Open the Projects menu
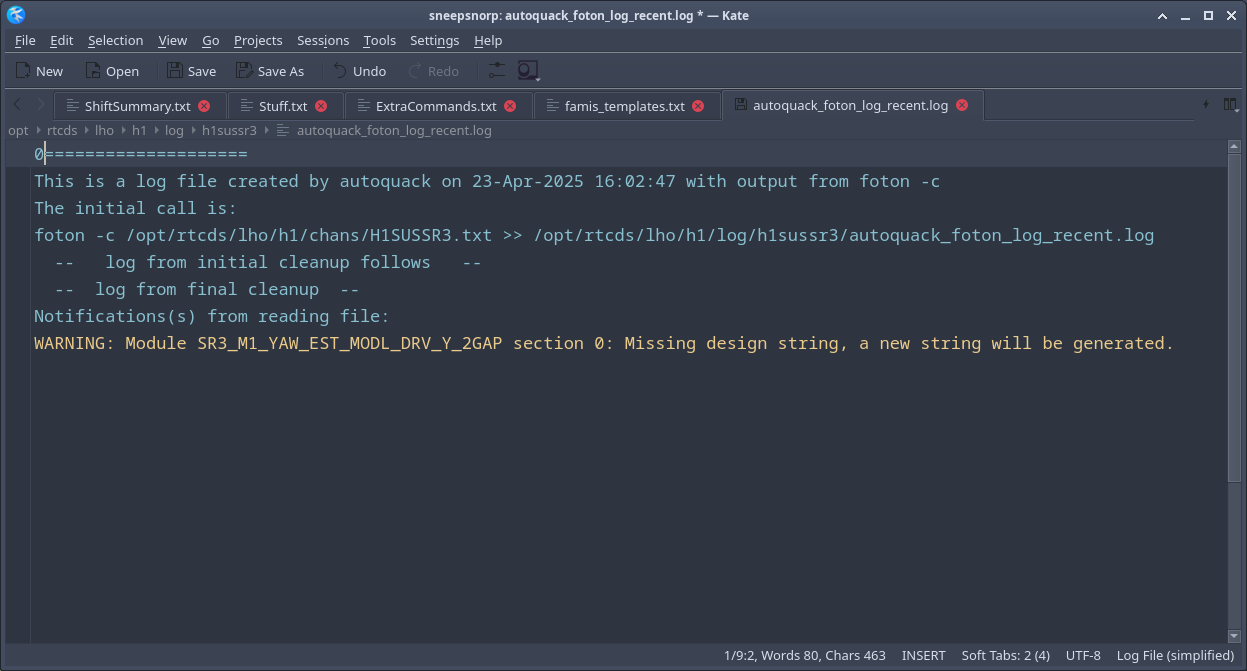The image size is (1247, 671). click(x=258, y=40)
